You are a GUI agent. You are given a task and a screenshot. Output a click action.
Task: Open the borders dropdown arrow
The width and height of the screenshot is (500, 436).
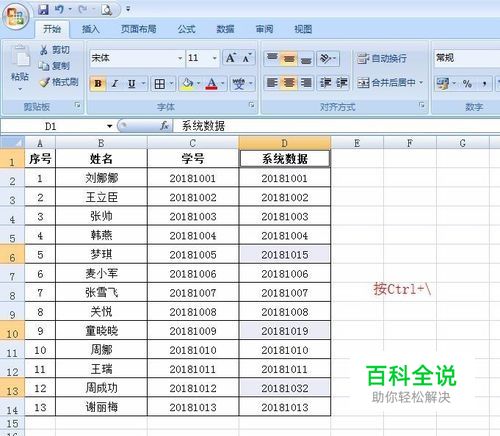coord(172,83)
